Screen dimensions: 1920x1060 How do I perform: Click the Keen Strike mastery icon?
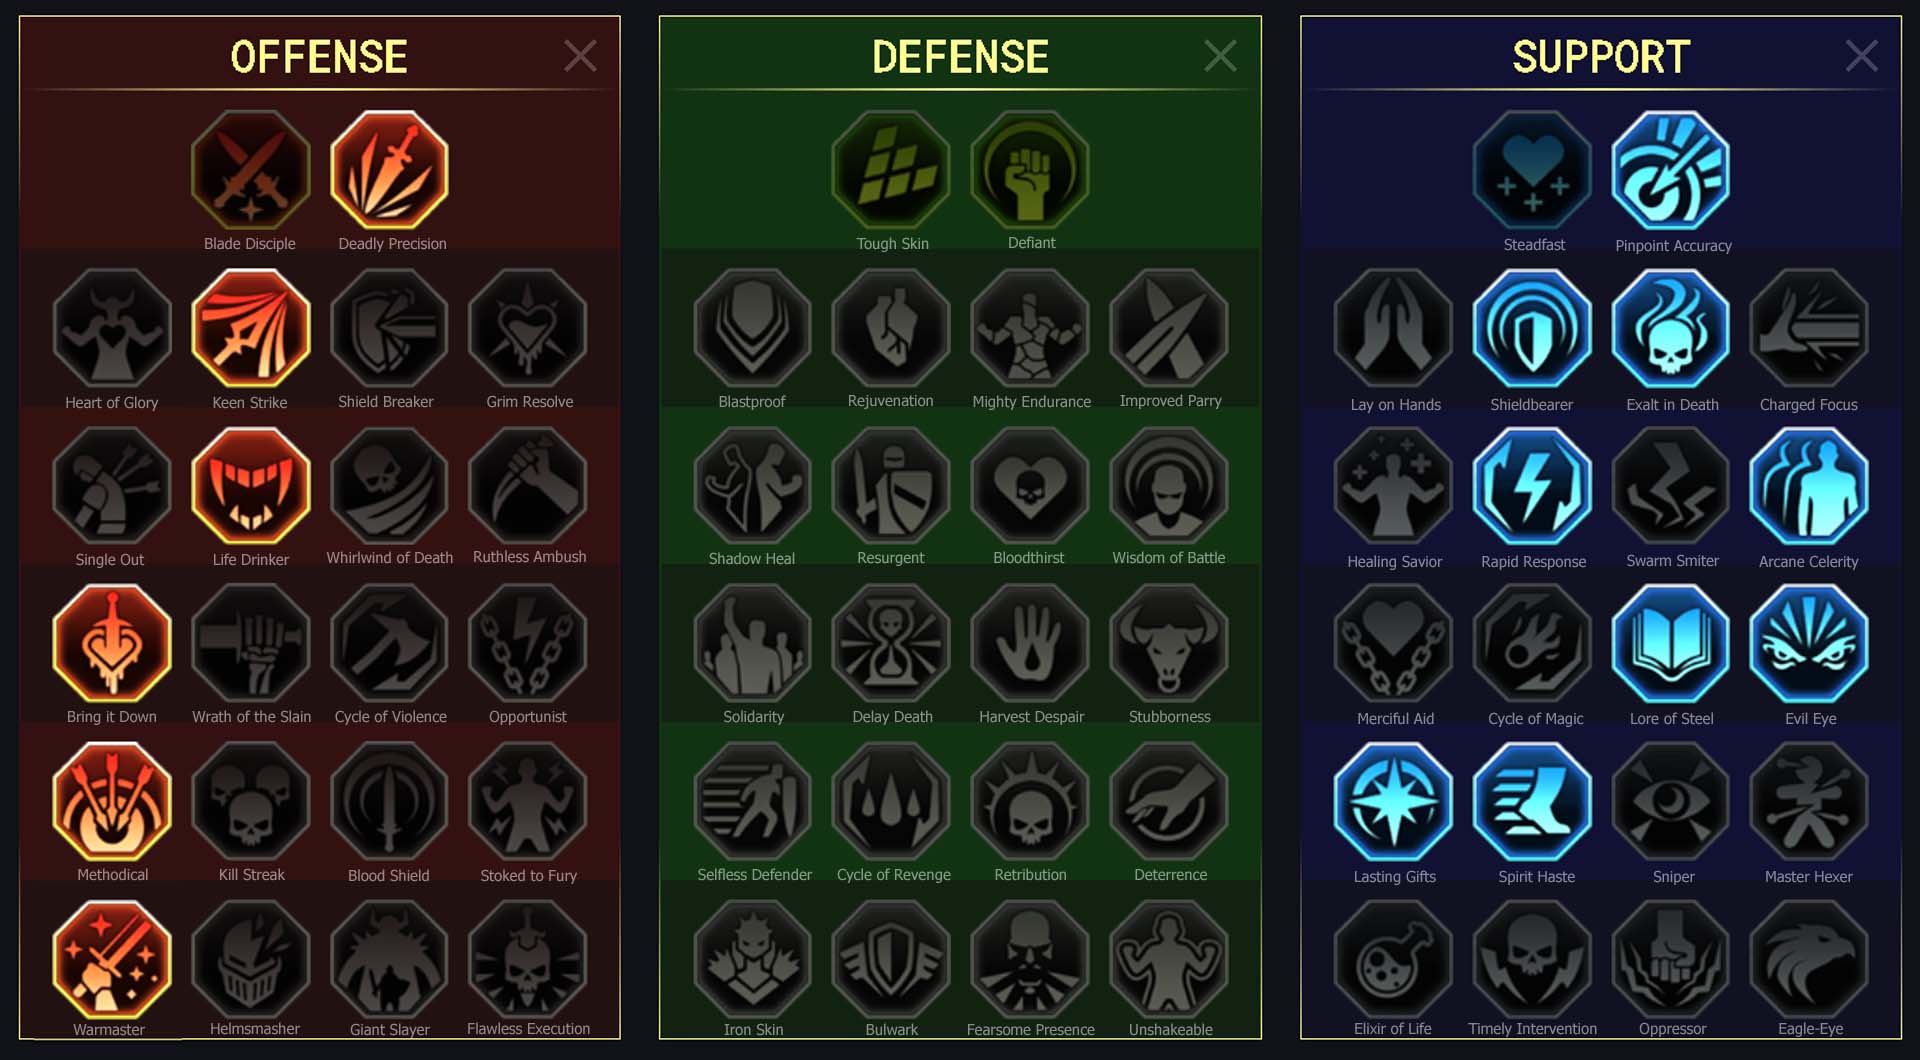pos(251,328)
